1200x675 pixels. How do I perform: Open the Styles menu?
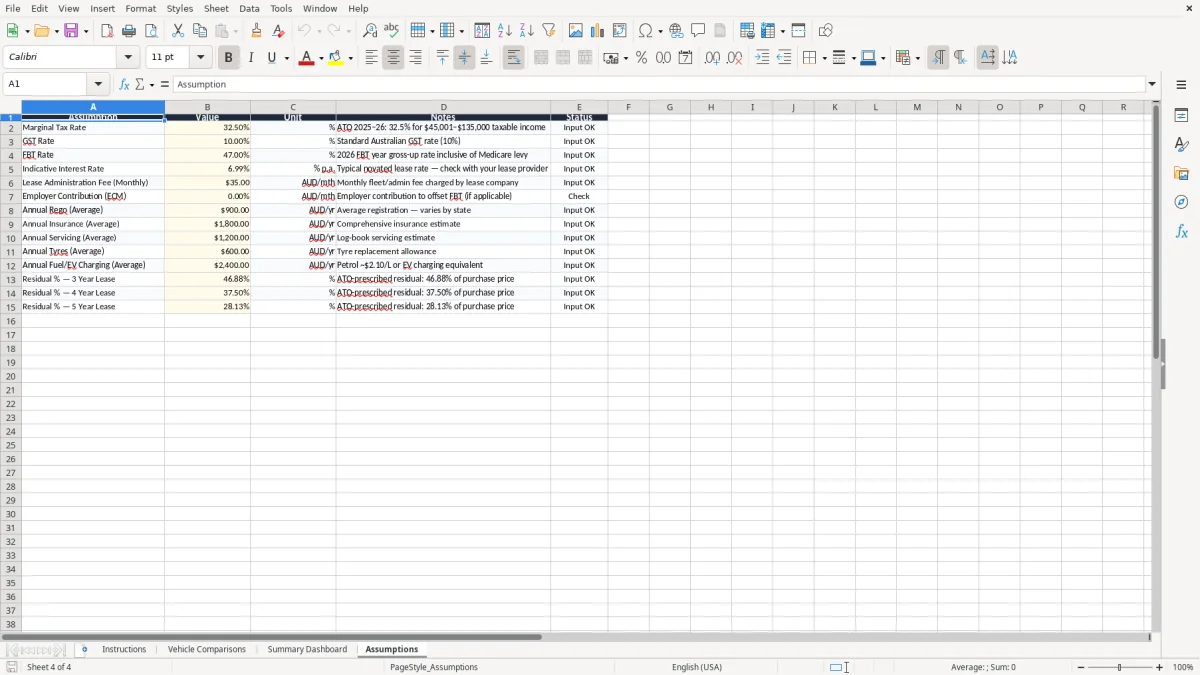click(x=180, y=8)
